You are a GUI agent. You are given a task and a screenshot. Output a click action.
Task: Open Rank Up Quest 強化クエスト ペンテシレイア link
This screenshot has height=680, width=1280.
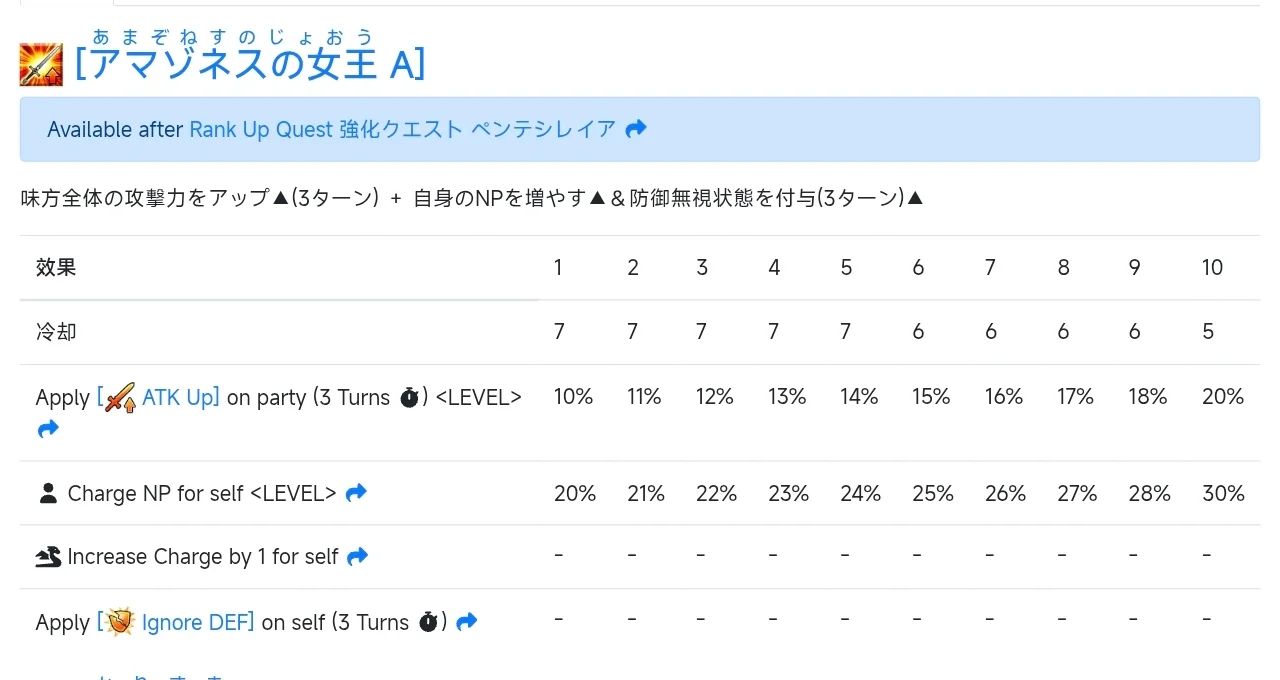pos(402,129)
